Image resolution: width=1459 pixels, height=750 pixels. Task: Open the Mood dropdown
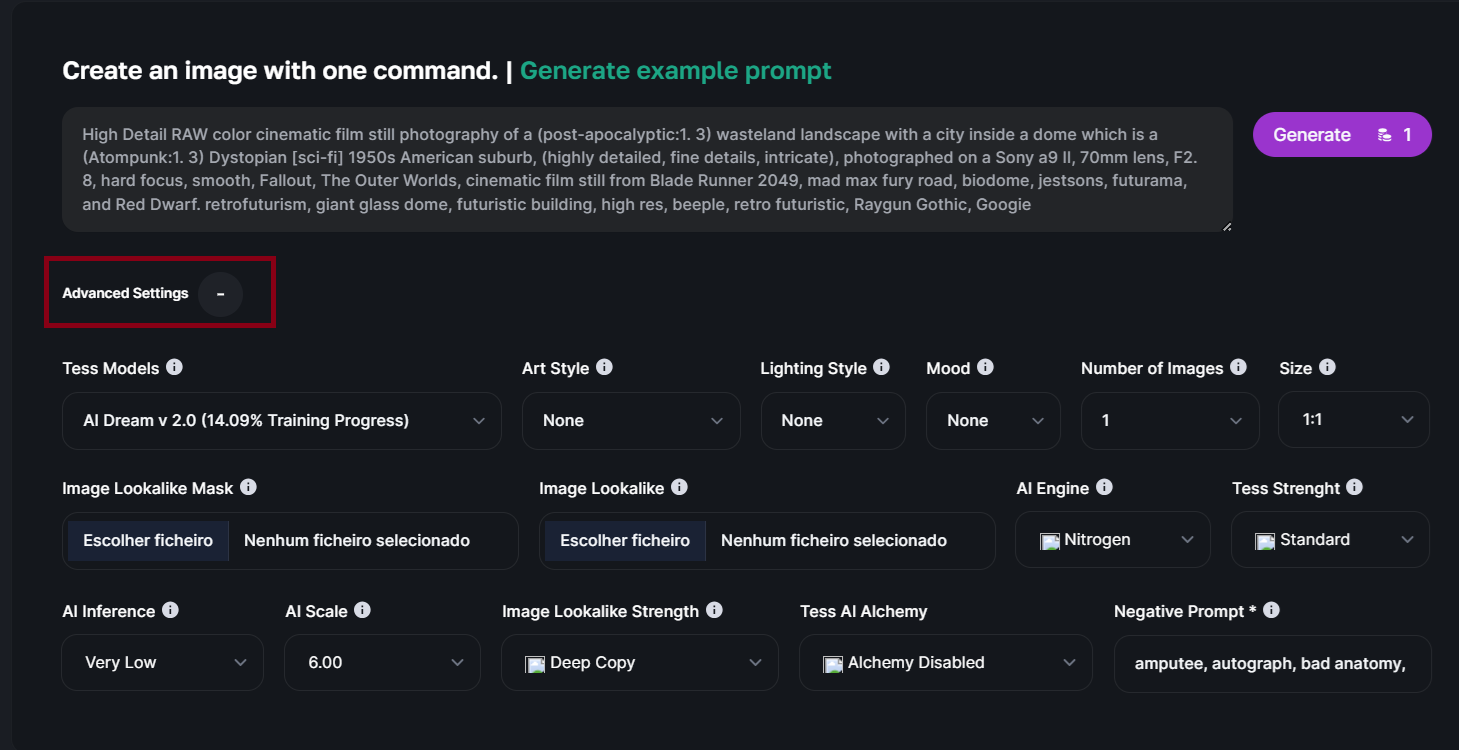[993, 421]
